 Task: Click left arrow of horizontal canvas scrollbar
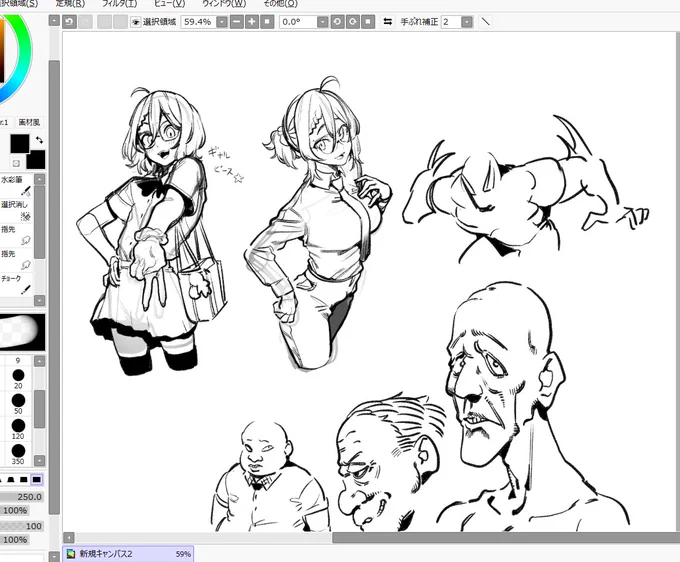(69, 537)
